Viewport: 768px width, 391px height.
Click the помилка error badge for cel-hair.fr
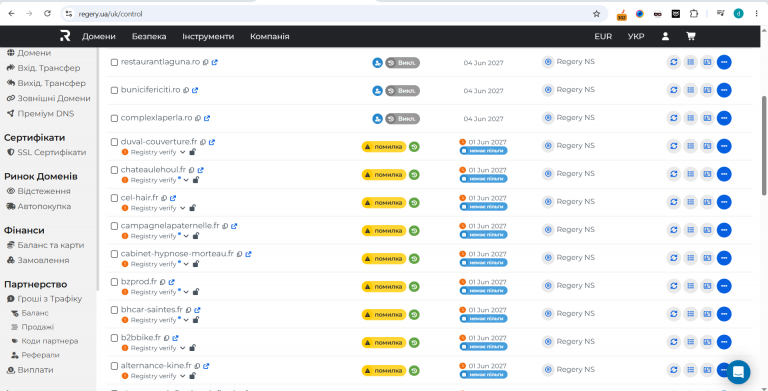[384, 202]
